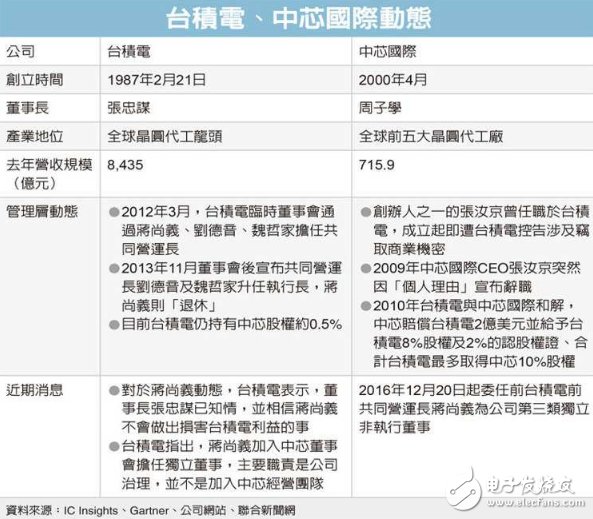
Task: Click the www.elecfans.com watermark URL
Action: click(x=536, y=502)
